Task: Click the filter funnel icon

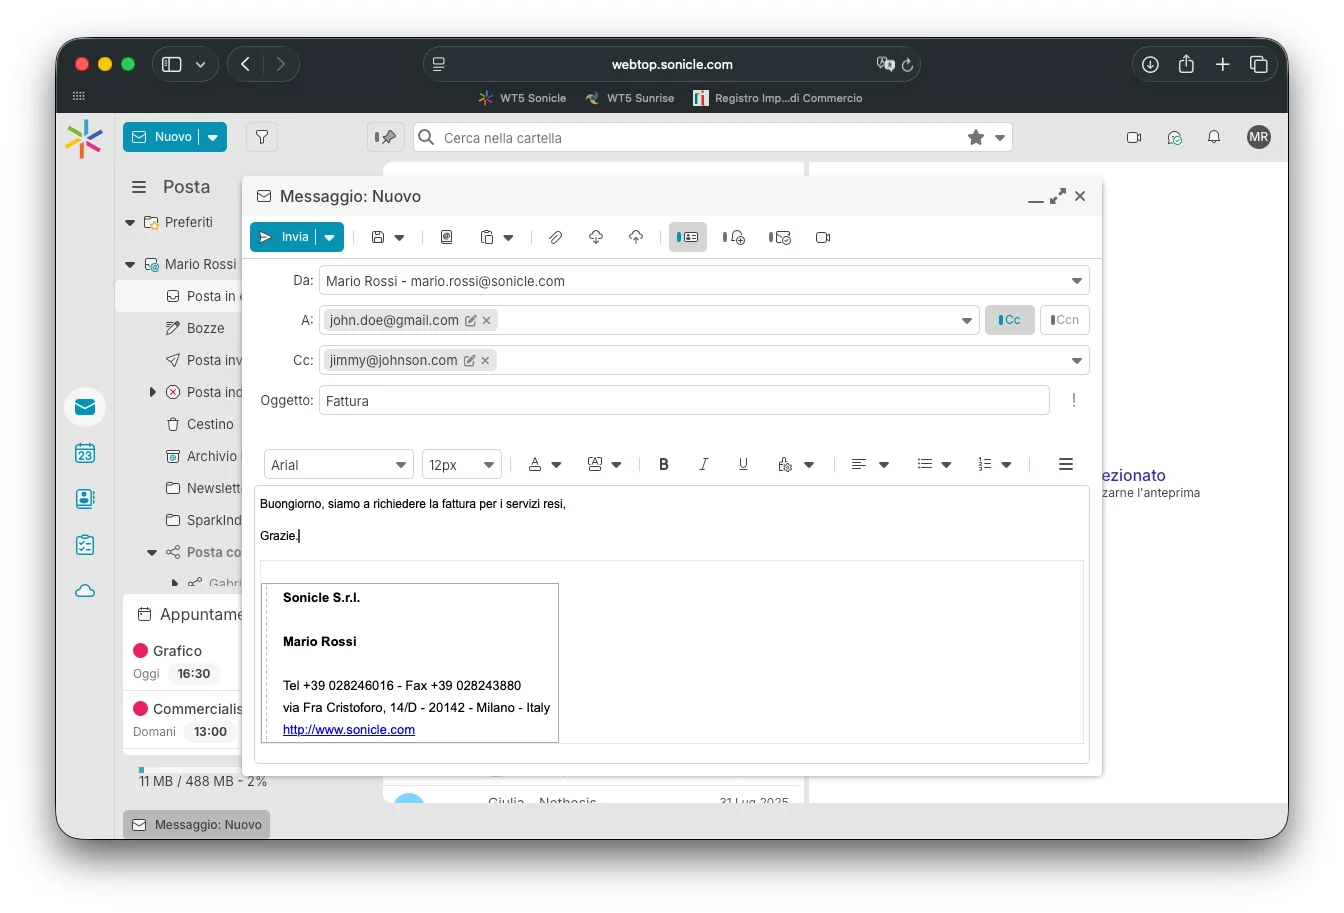Action: (262, 137)
